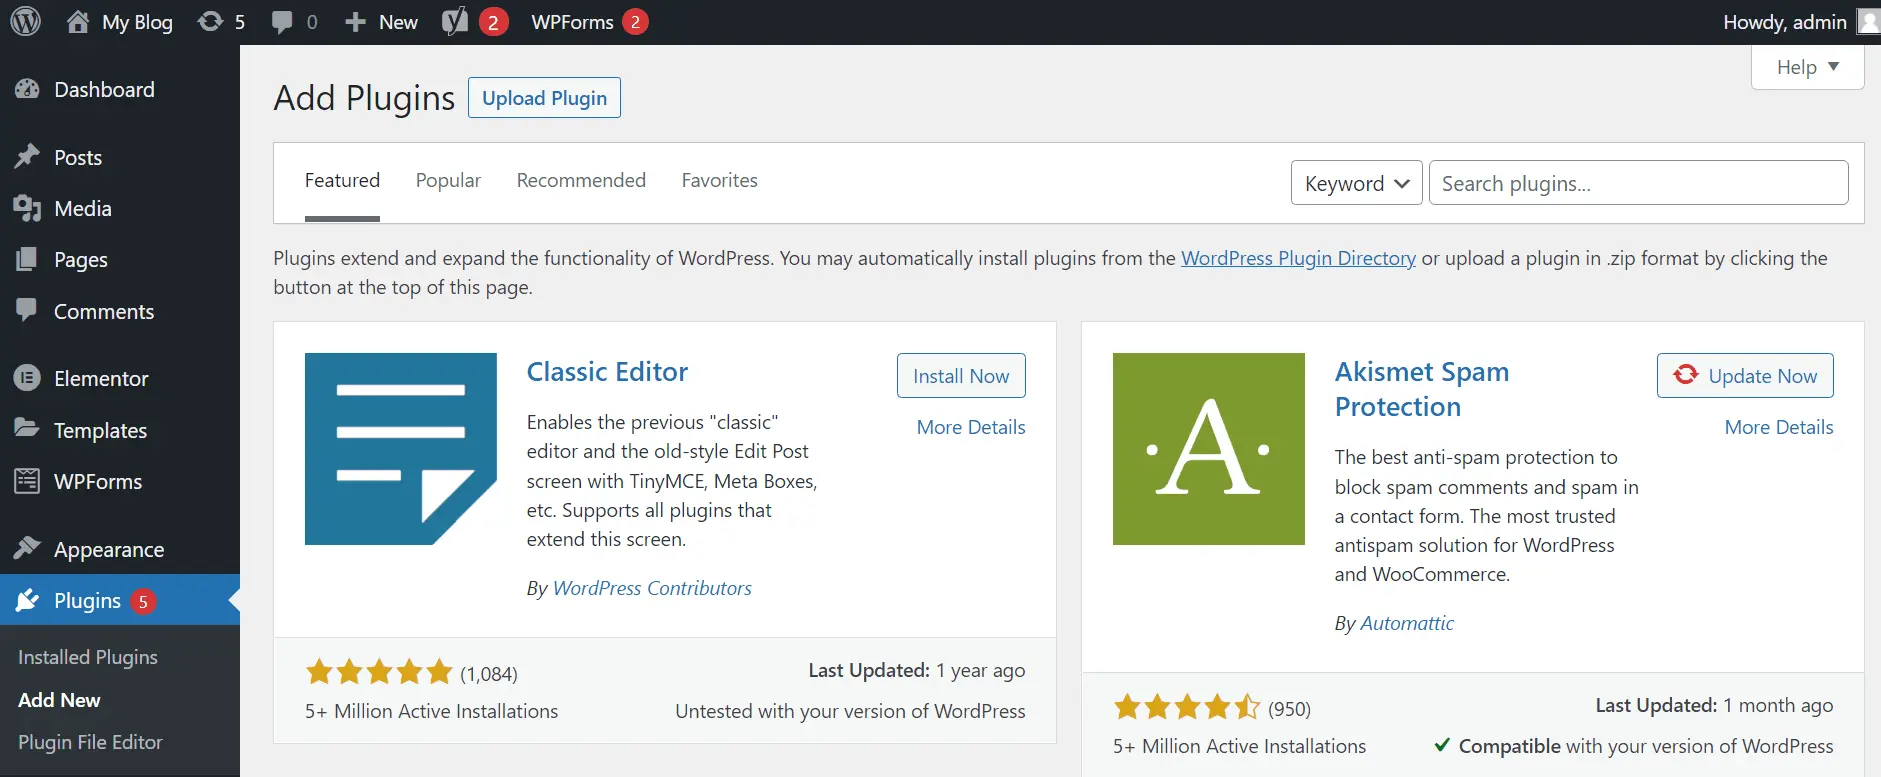Click the WordPress logo icon
The image size is (1881, 777).
click(x=25, y=22)
